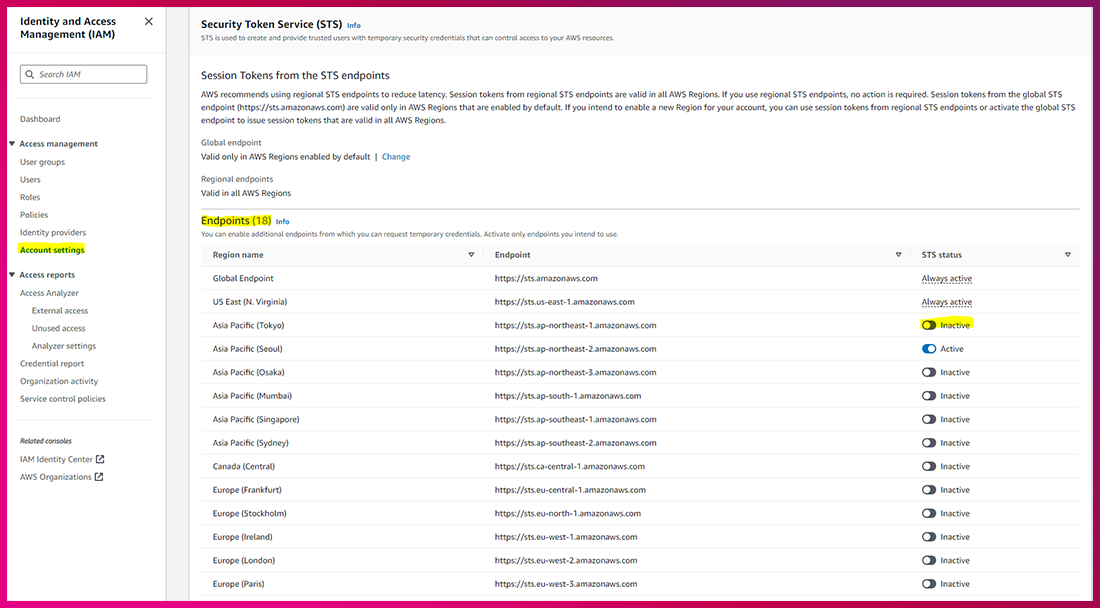Click Change link for Global endpoint
Image resolution: width=1100 pixels, height=608 pixels.
tap(396, 157)
